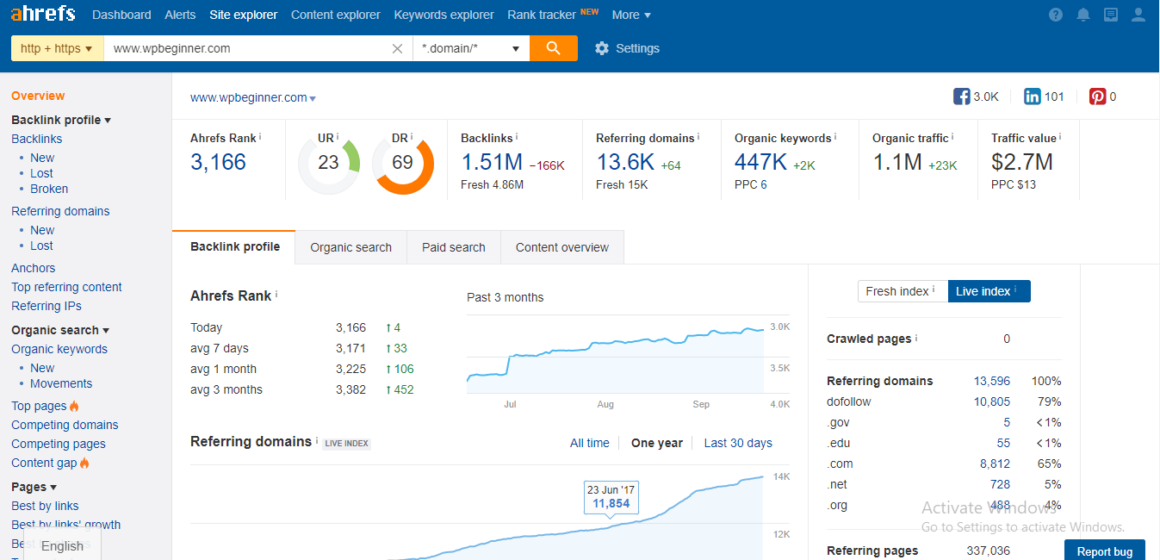The width and height of the screenshot is (1160, 560).
Task: Open Movements under Organic keywords
Action: pyautogui.click(x=61, y=383)
